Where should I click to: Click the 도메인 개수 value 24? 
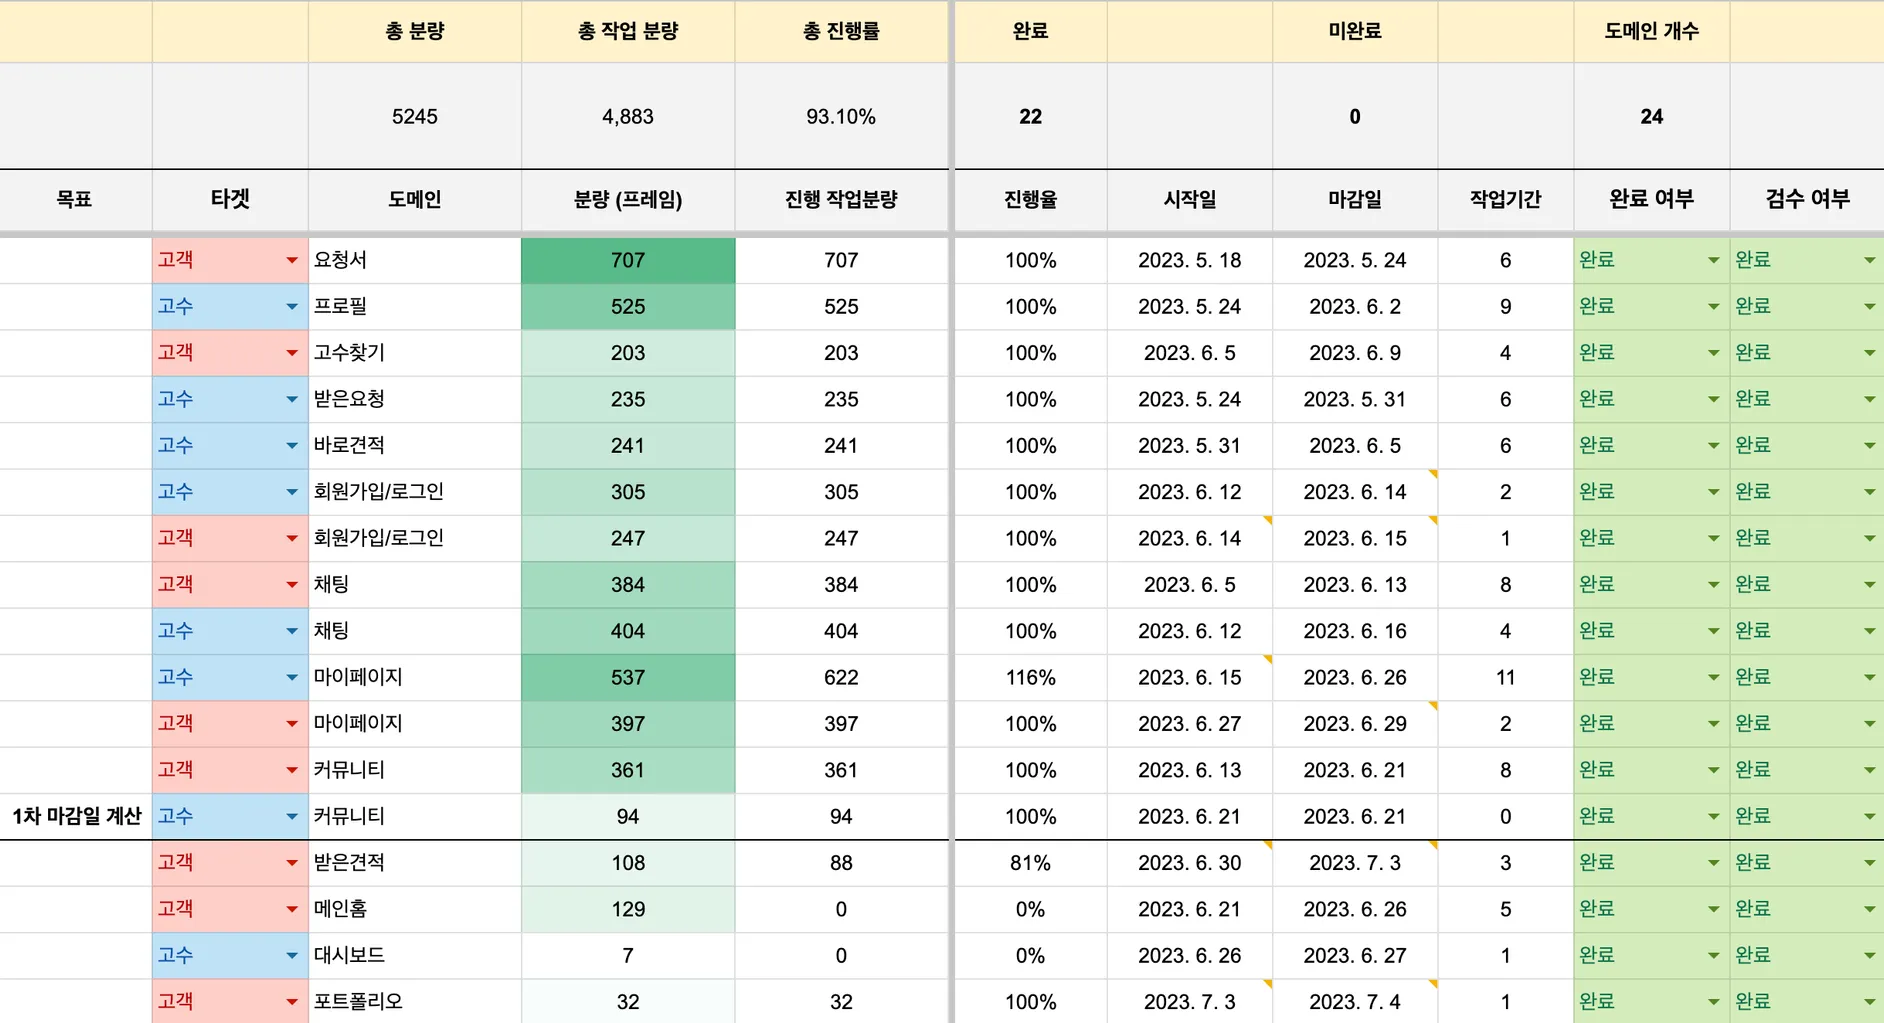(x=1651, y=116)
